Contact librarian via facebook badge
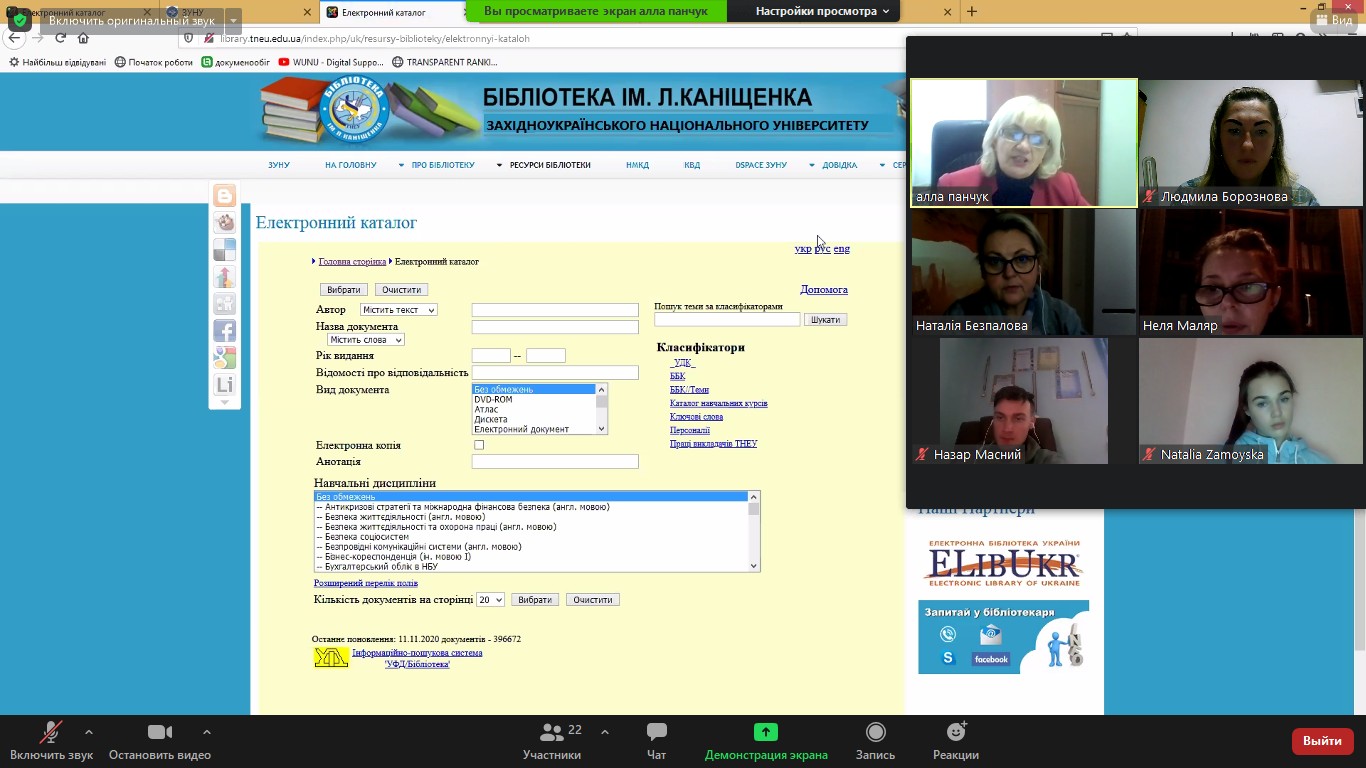The height and width of the screenshot is (768, 1366). 991,659
